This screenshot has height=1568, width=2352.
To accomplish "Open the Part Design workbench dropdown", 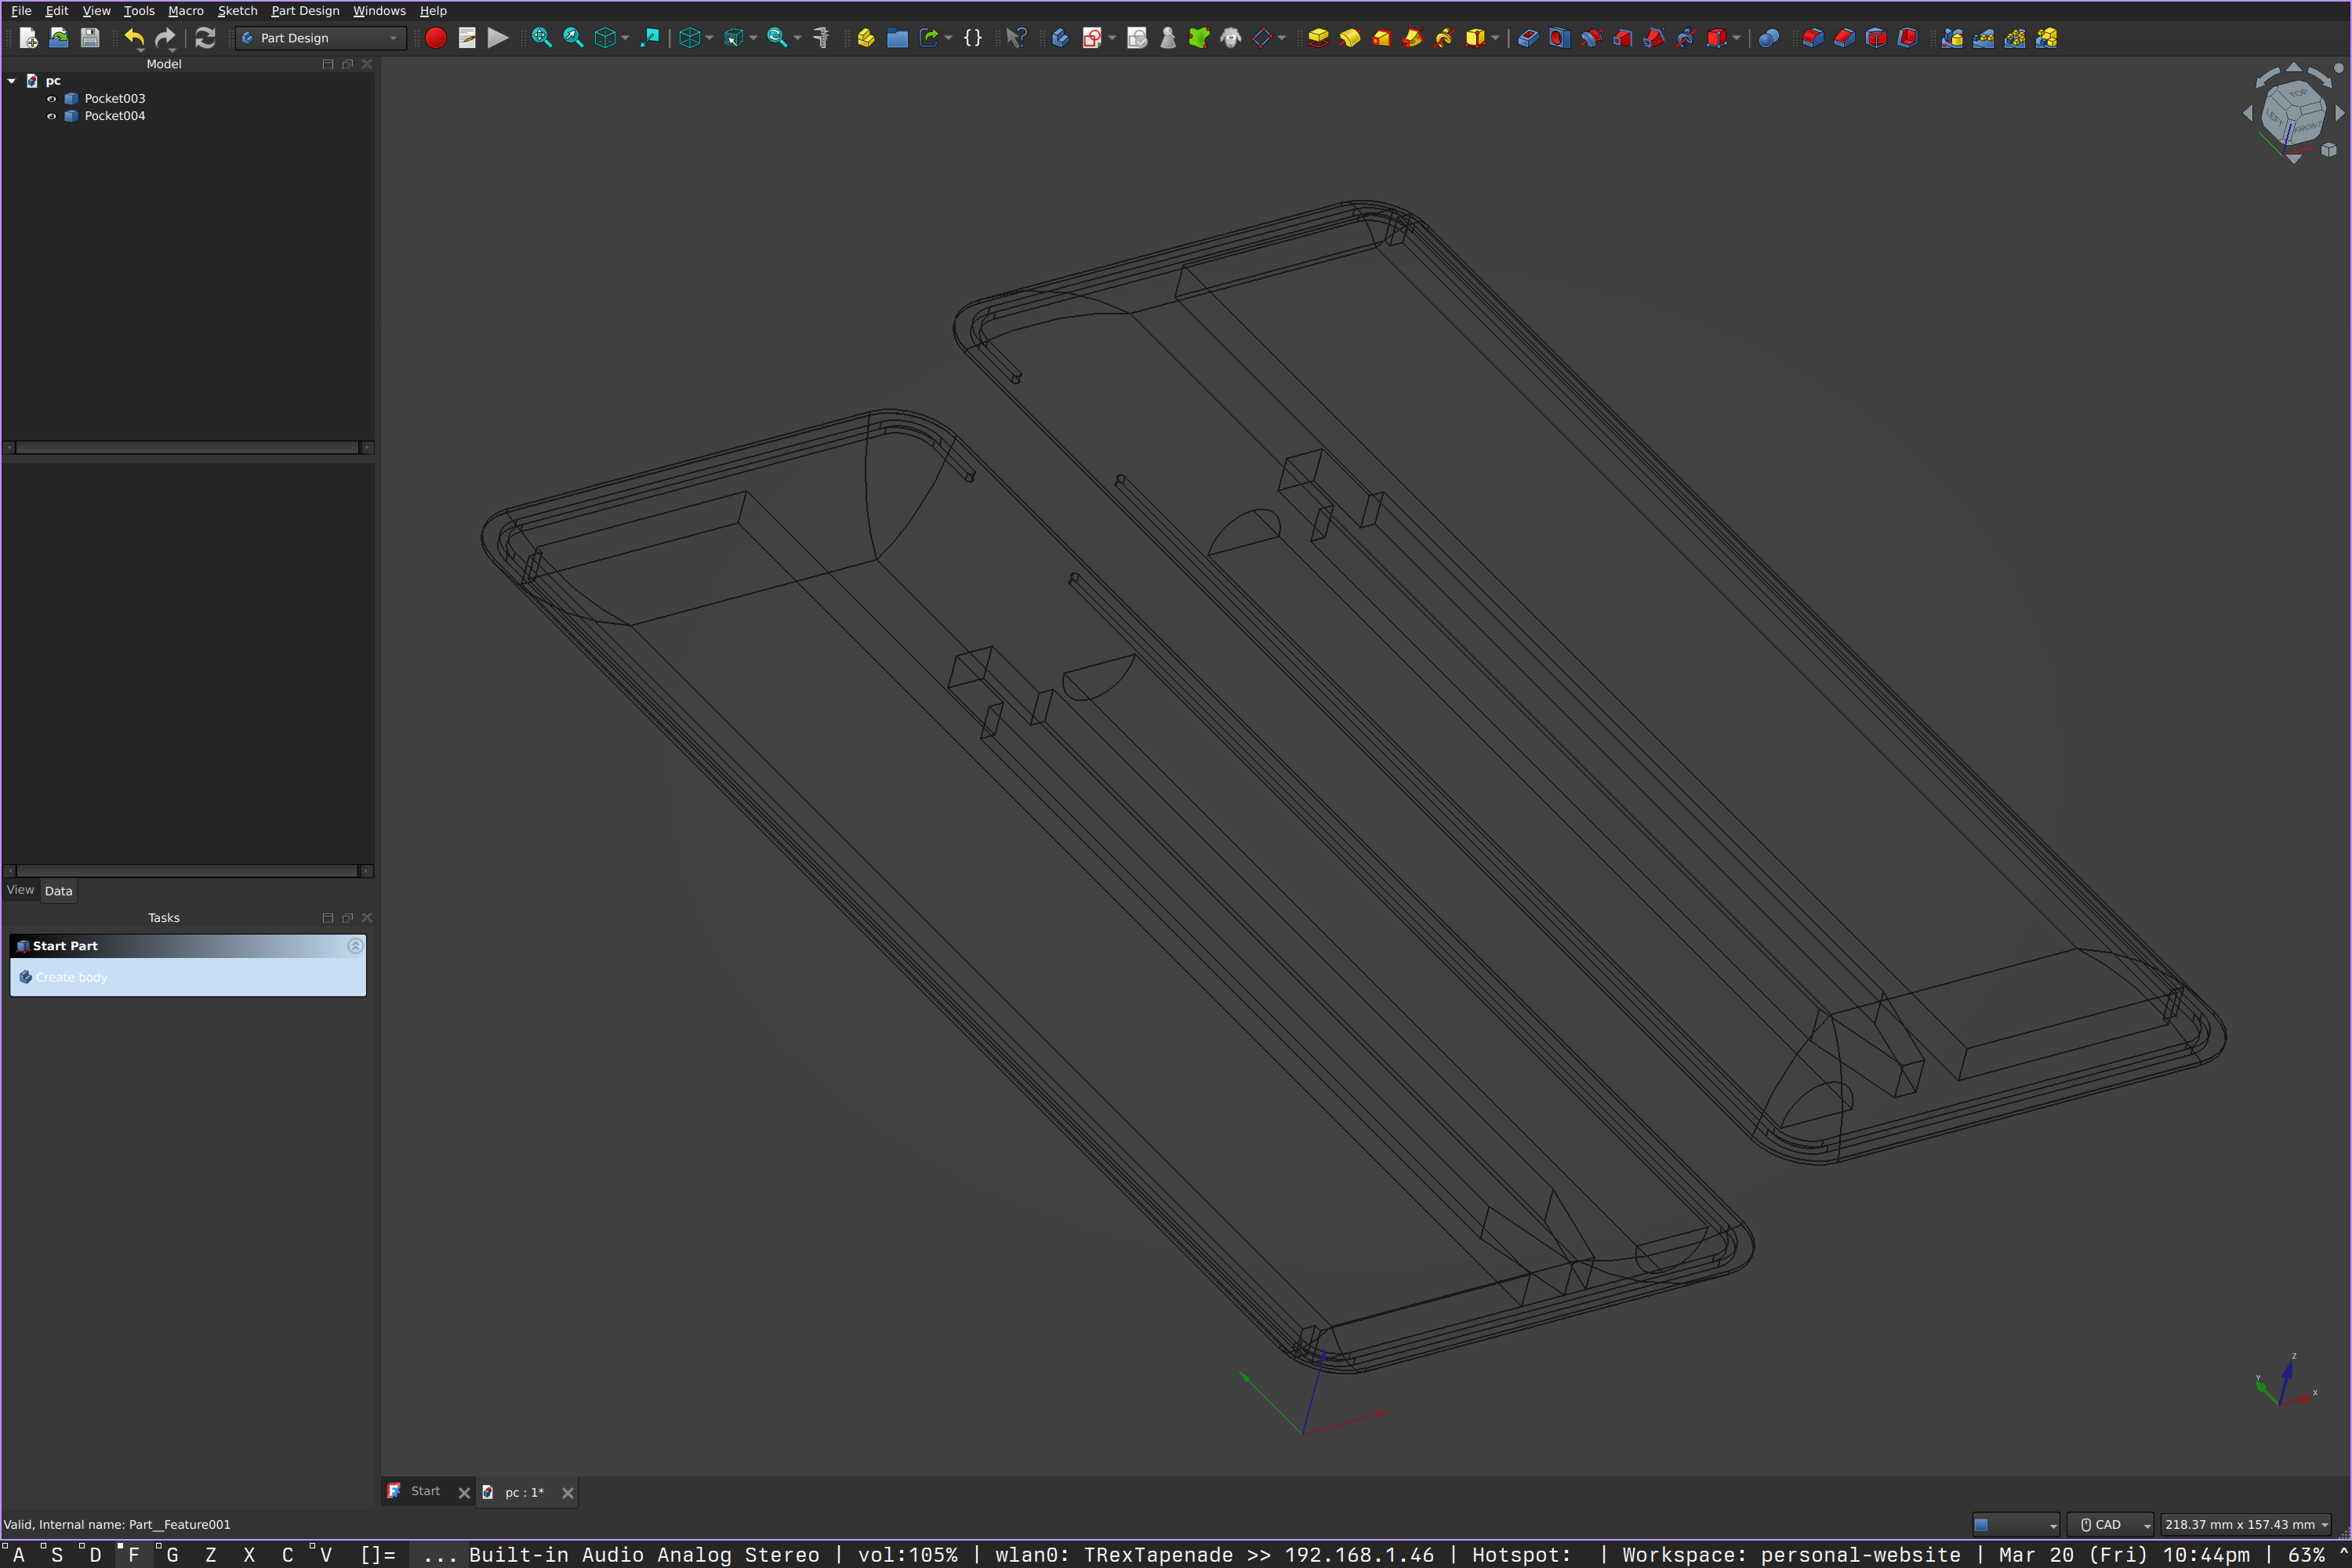I will coord(320,38).
